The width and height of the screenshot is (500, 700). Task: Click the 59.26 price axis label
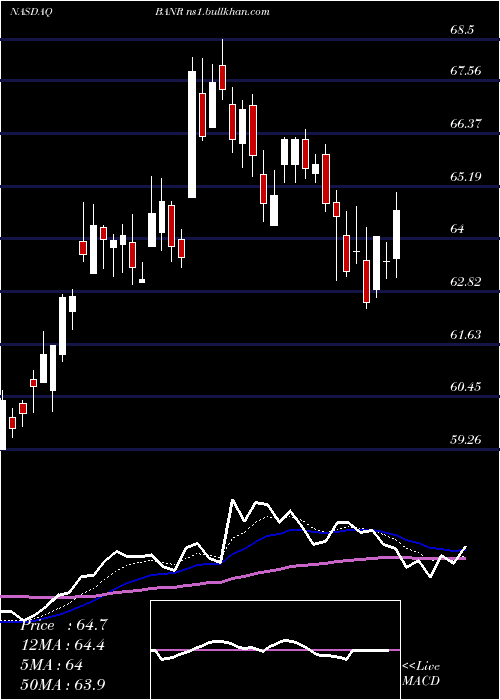(466, 440)
